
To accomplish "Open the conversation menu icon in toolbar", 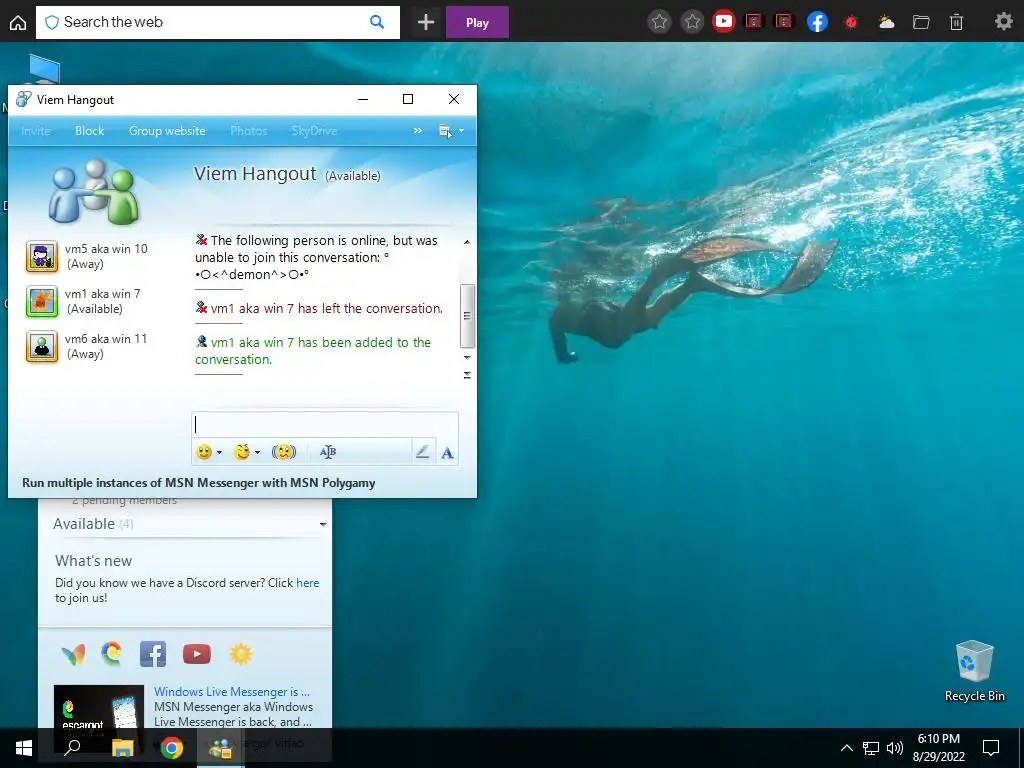I will (x=446, y=131).
